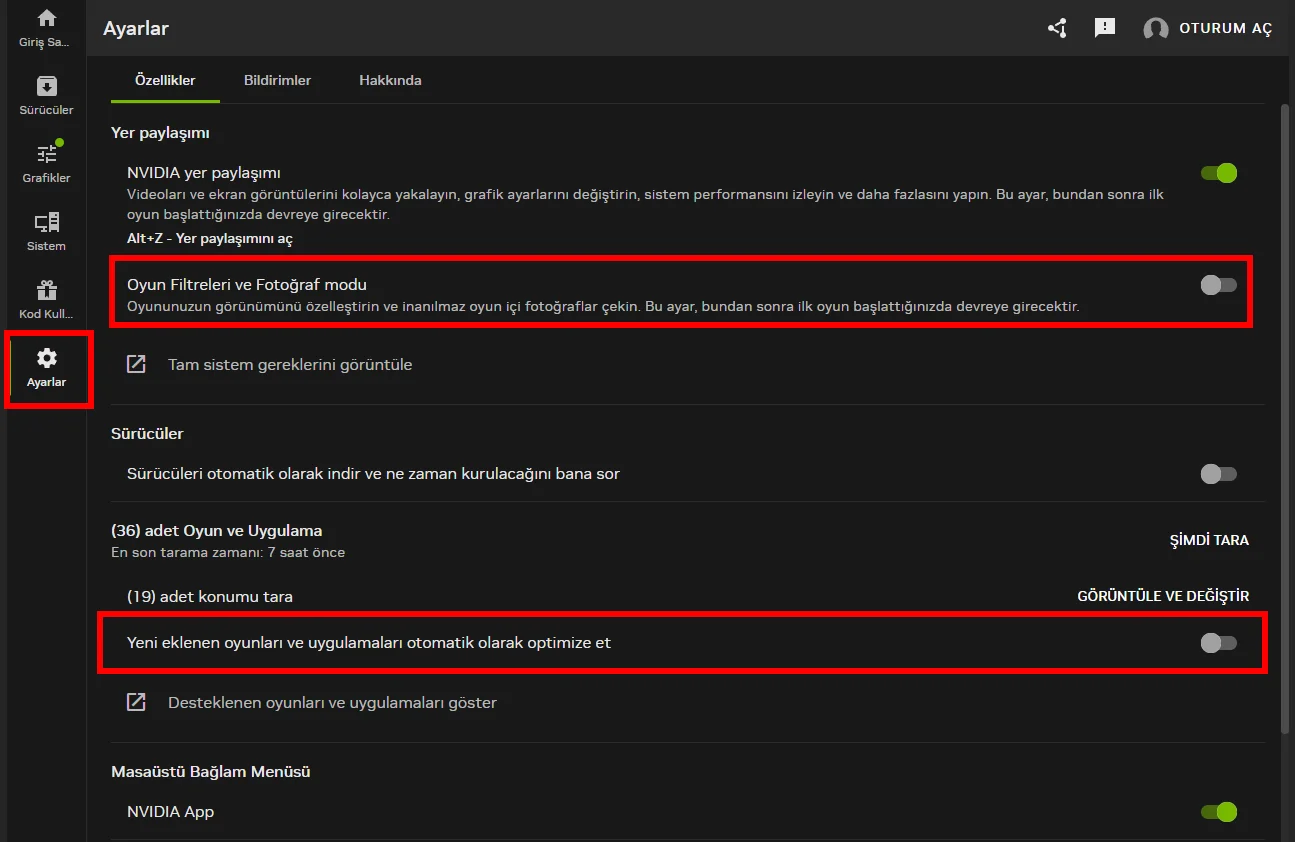1295x842 pixels.
Task: Click the GÖRÜNTÜLE VE DEĞİŞTİR button
Action: pos(1163,596)
